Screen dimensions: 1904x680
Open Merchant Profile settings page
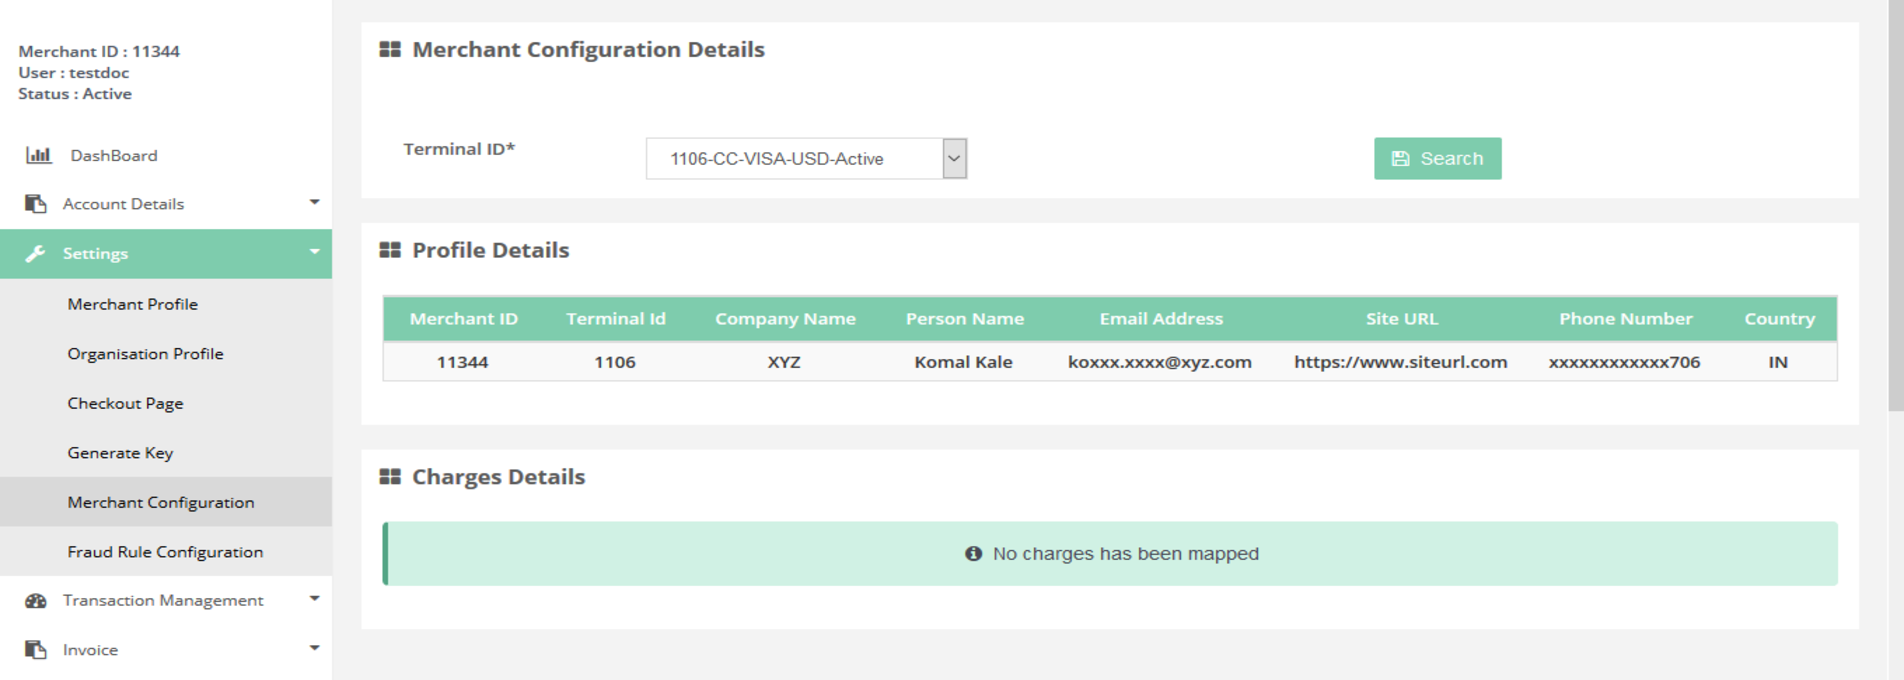pos(132,304)
